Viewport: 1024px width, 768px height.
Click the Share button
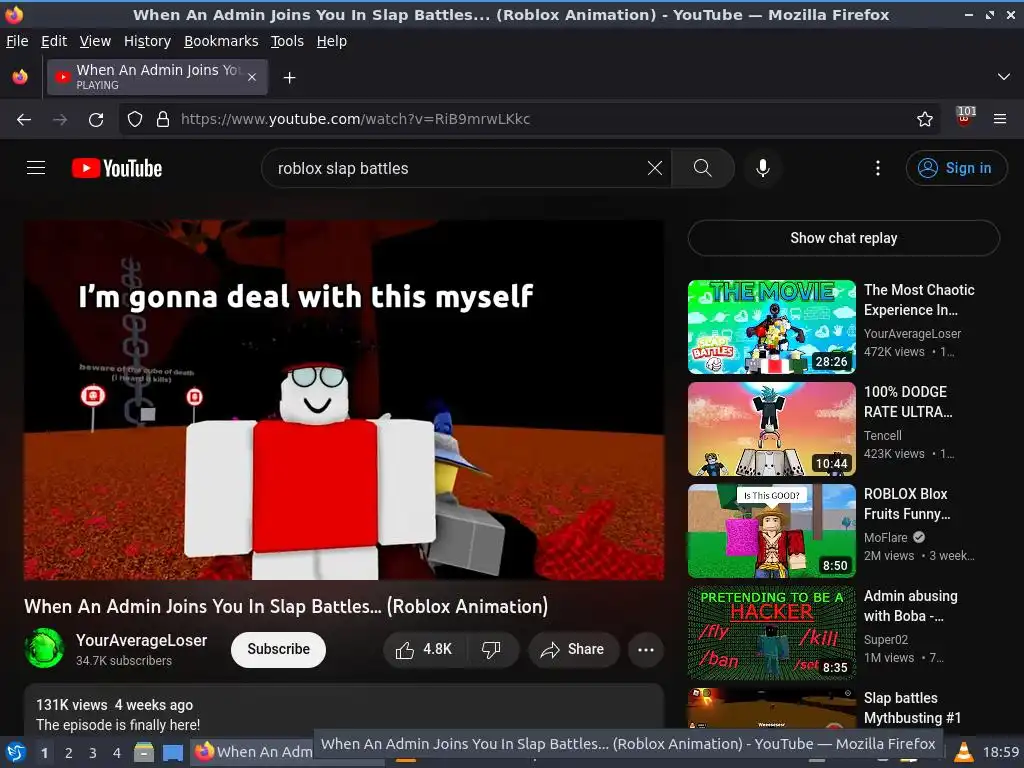pyautogui.click(x=573, y=649)
